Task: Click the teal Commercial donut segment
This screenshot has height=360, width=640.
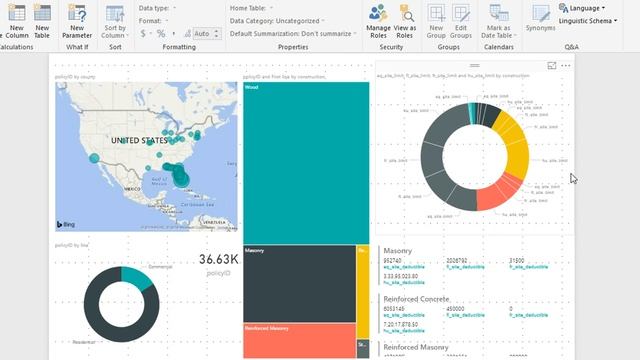Action: [137, 277]
